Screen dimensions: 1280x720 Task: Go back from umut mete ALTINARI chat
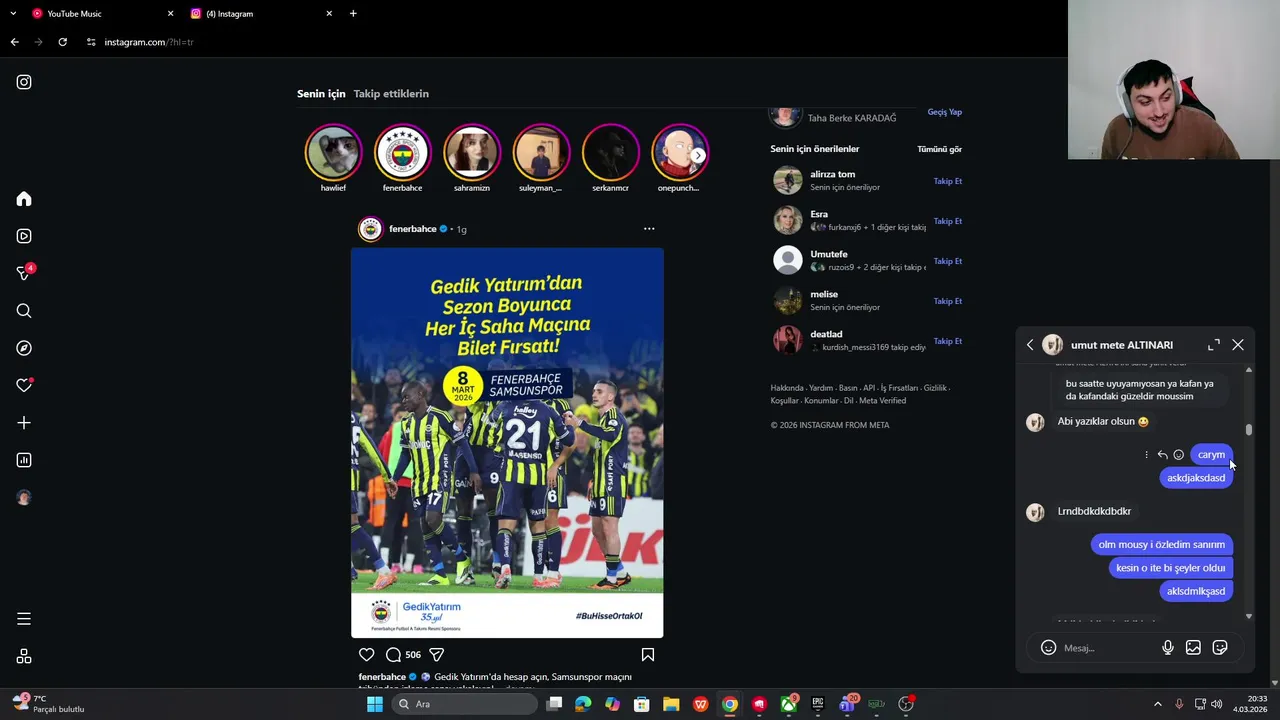pos(1030,345)
